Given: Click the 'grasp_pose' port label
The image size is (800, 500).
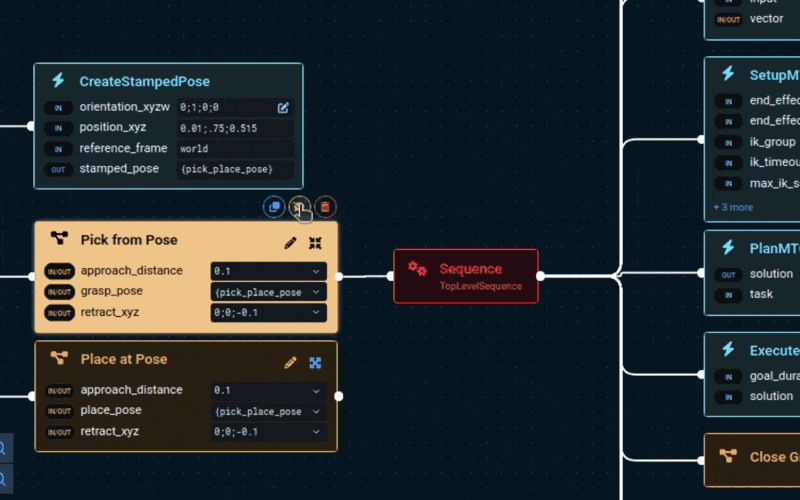Looking at the screenshot, I should (112, 291).
